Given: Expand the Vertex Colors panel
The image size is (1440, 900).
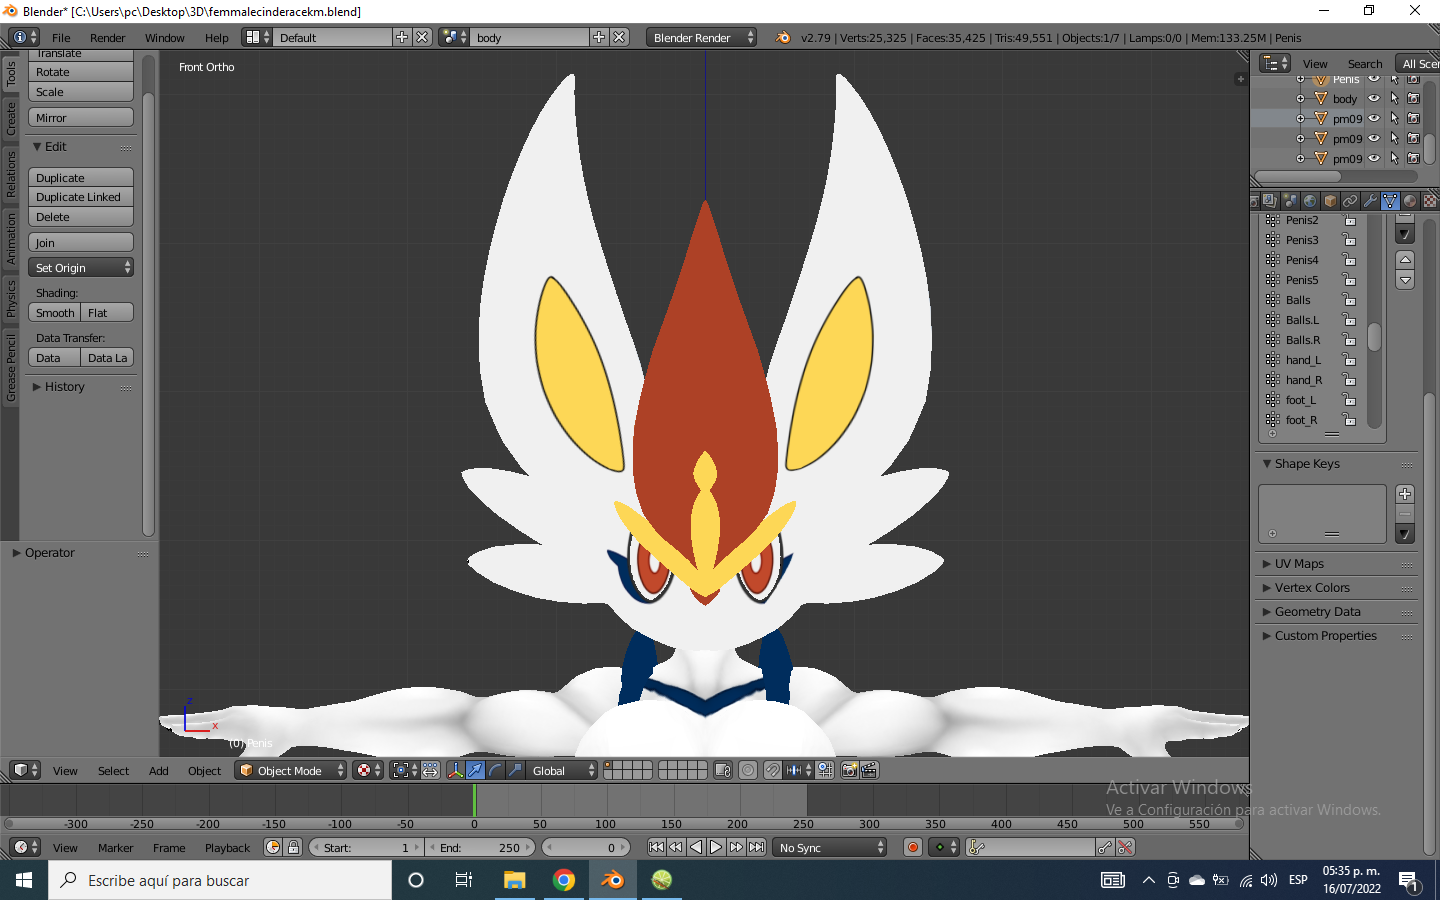Looking at the screenshot, I should coord(1311,588).
